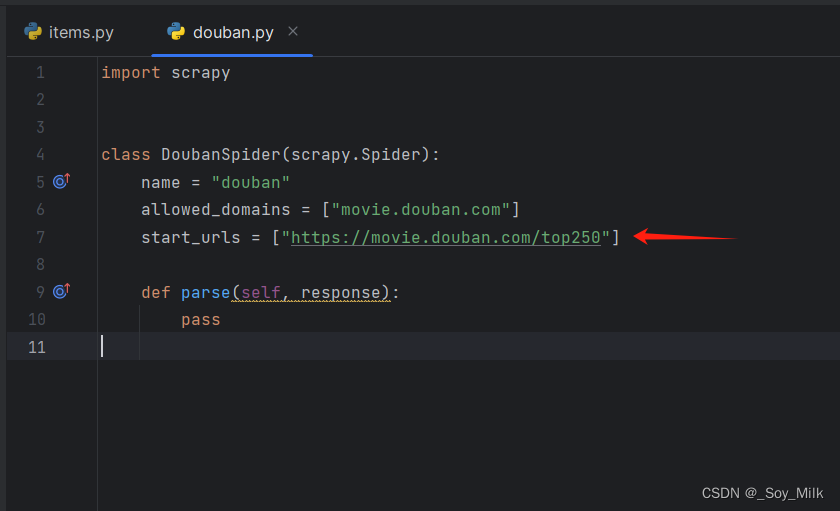Viewport: 840px width, 511px height.
Task: Click the "movie.douban.com" string
Action: coord(421,209)
